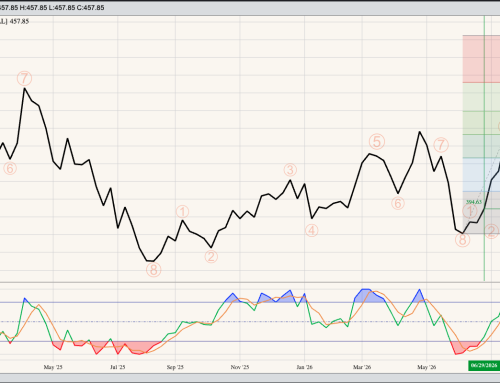
Task: Select wave marker 7 above the 2025 price peak
Action: pos(24,79)
